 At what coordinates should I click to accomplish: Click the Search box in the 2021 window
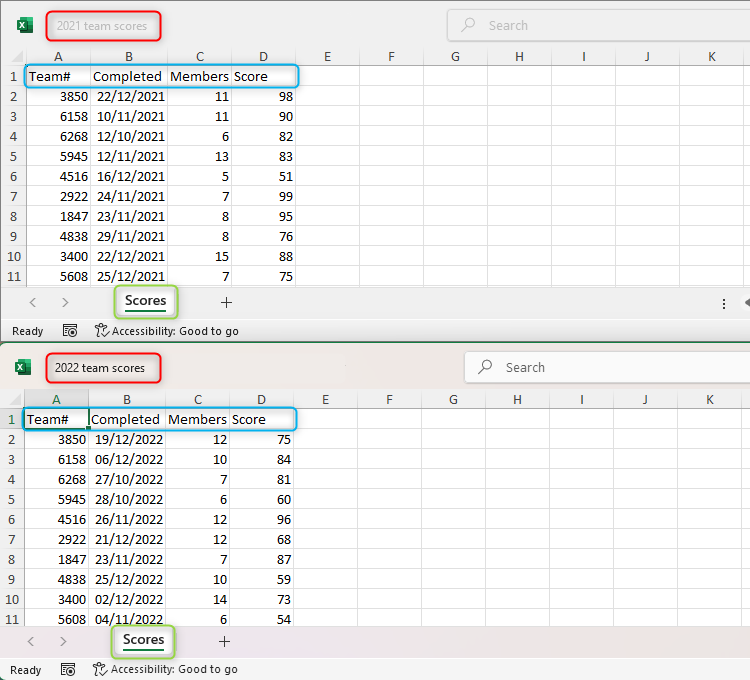click(x=590, y=25)
